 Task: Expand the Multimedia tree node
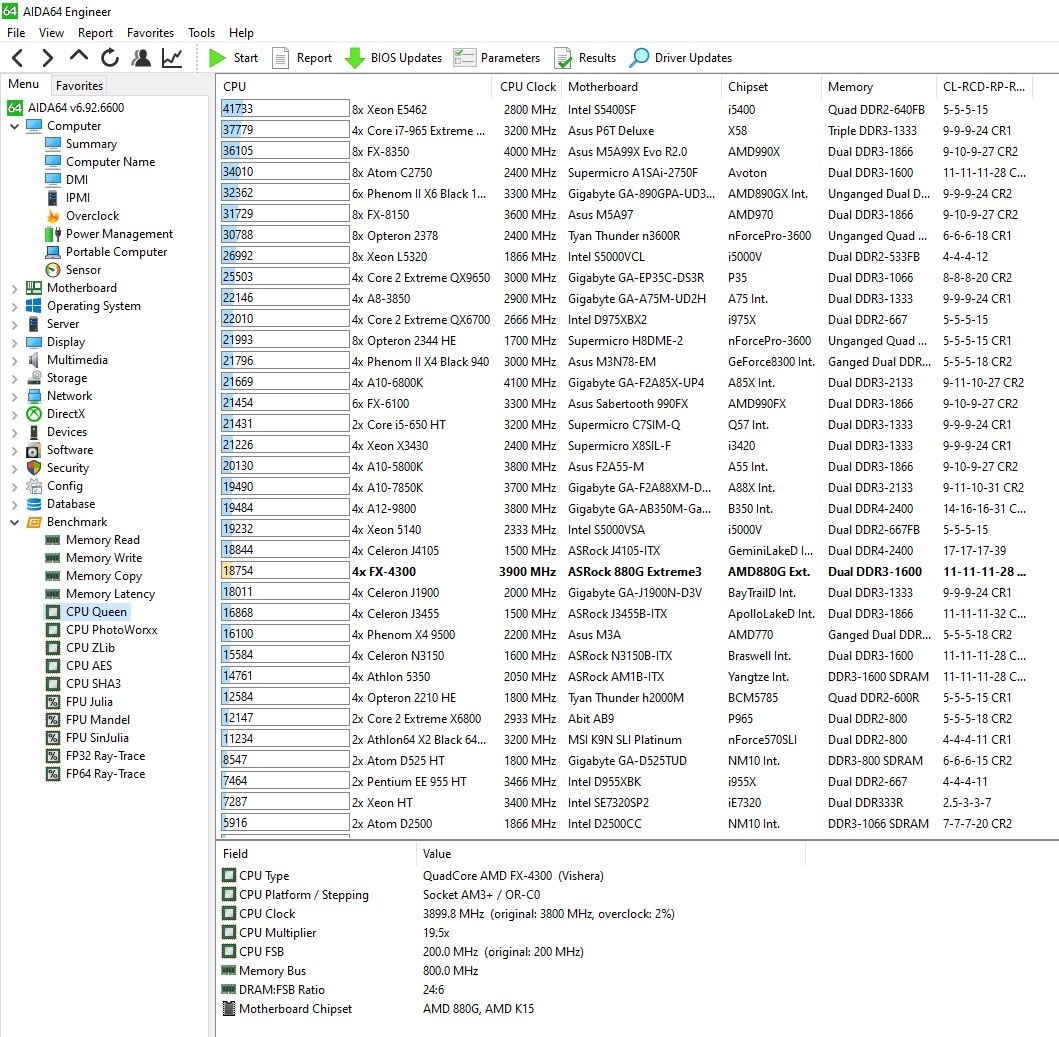14,360
